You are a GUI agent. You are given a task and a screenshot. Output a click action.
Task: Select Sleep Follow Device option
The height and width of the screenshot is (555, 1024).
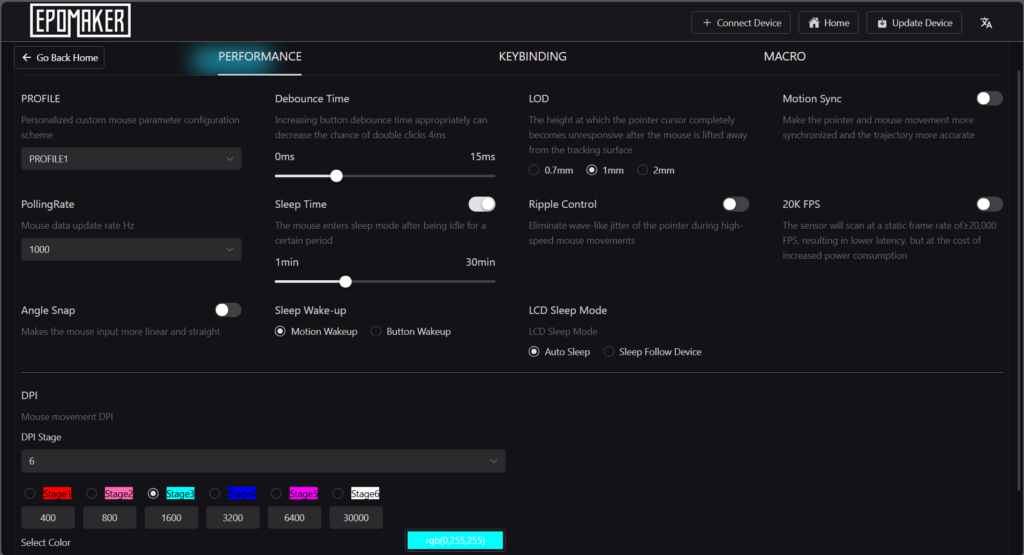[x=652, y=352]
